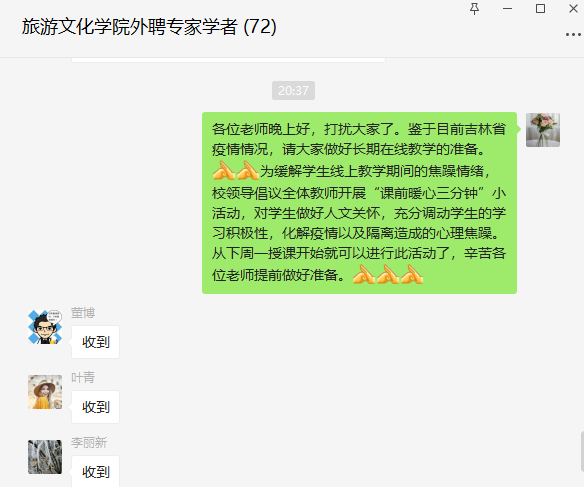The width and height of the screenshot is (584, 487).
Task: Click the sender name 苗博
Action: (x=83, y=313)
